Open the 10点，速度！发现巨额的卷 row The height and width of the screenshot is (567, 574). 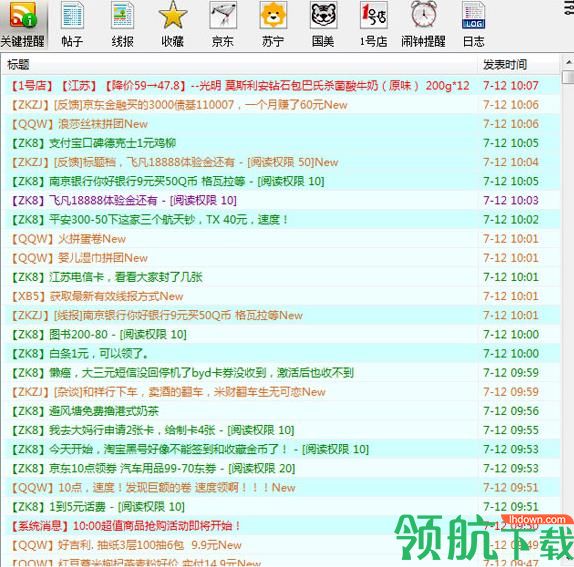coord(281,488)
